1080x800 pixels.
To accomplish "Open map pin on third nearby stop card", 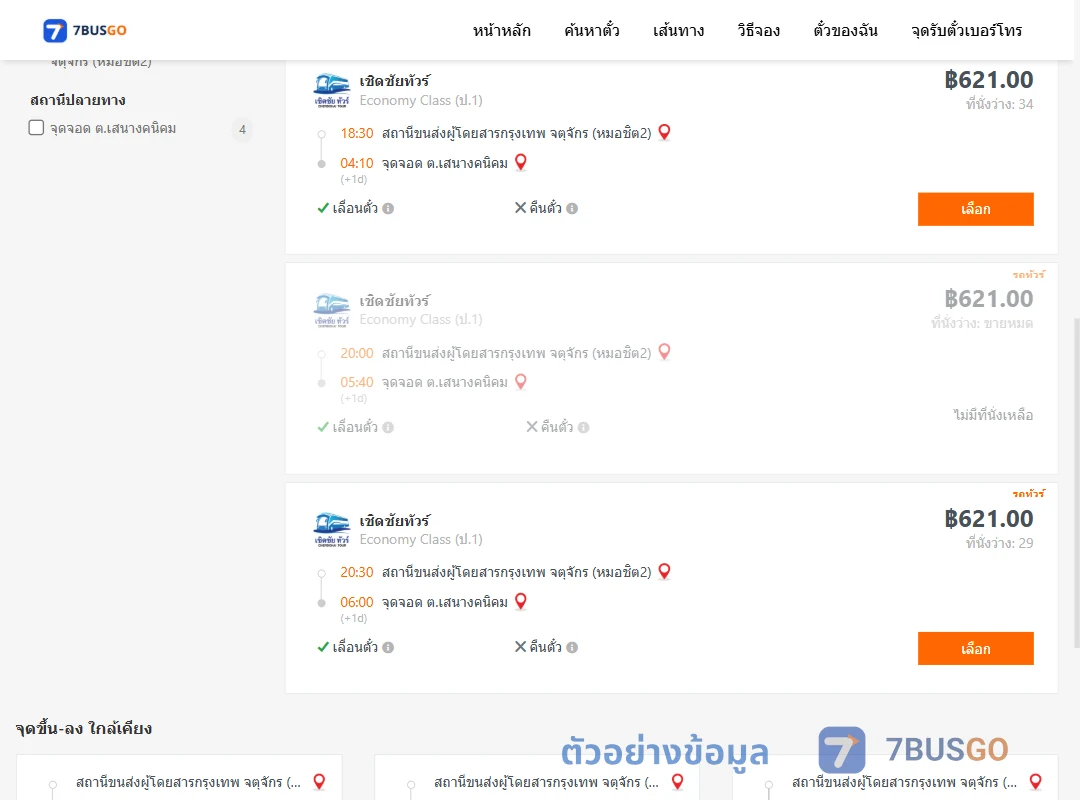I will point(1035,781).
